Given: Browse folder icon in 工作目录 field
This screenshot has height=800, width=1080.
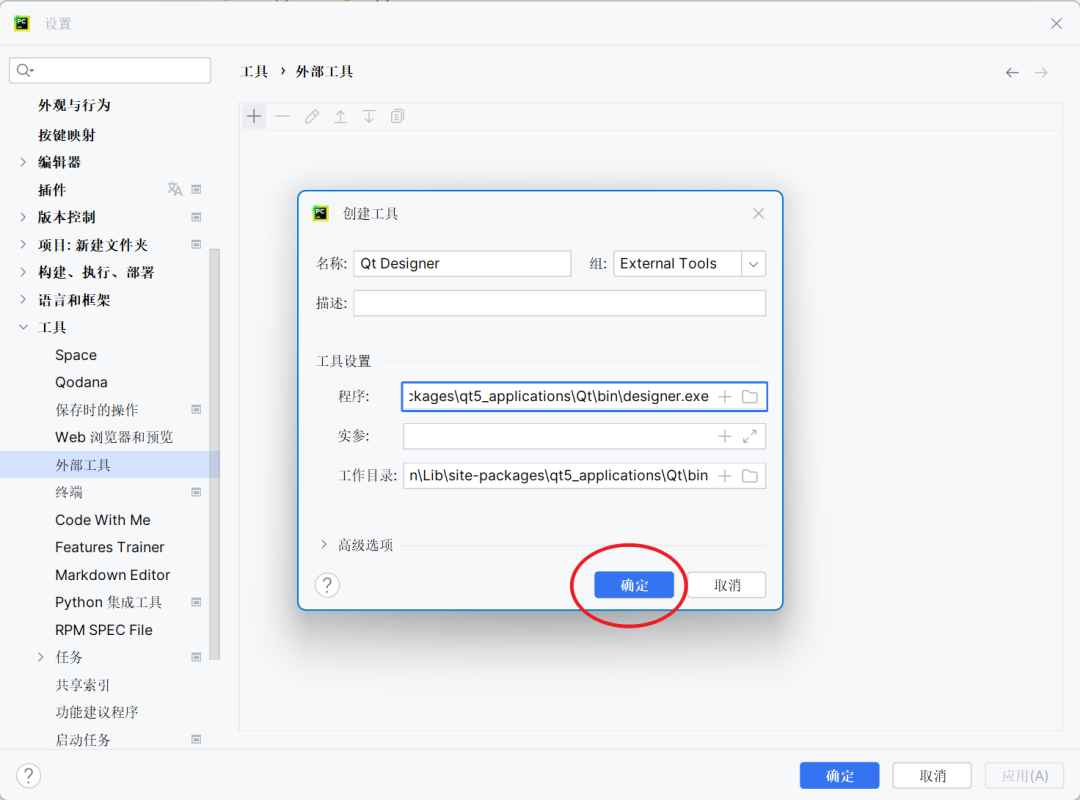Looking at the screenshot, I should click(x=750, y=476).
